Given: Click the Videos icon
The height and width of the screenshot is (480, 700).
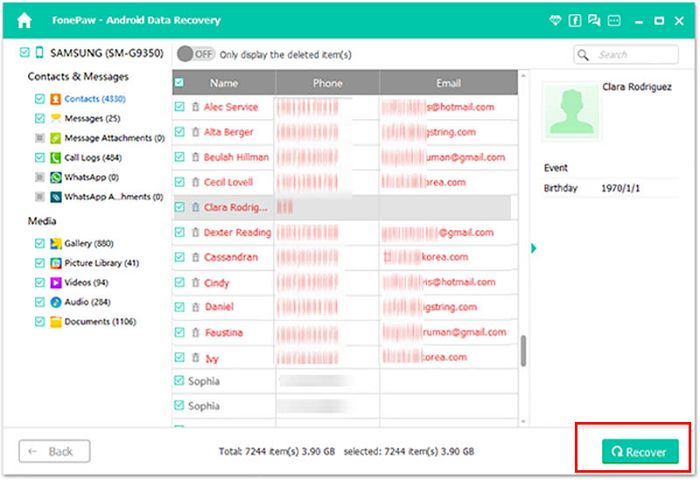Looking at the screenshot, I should [x=55, y=283].
